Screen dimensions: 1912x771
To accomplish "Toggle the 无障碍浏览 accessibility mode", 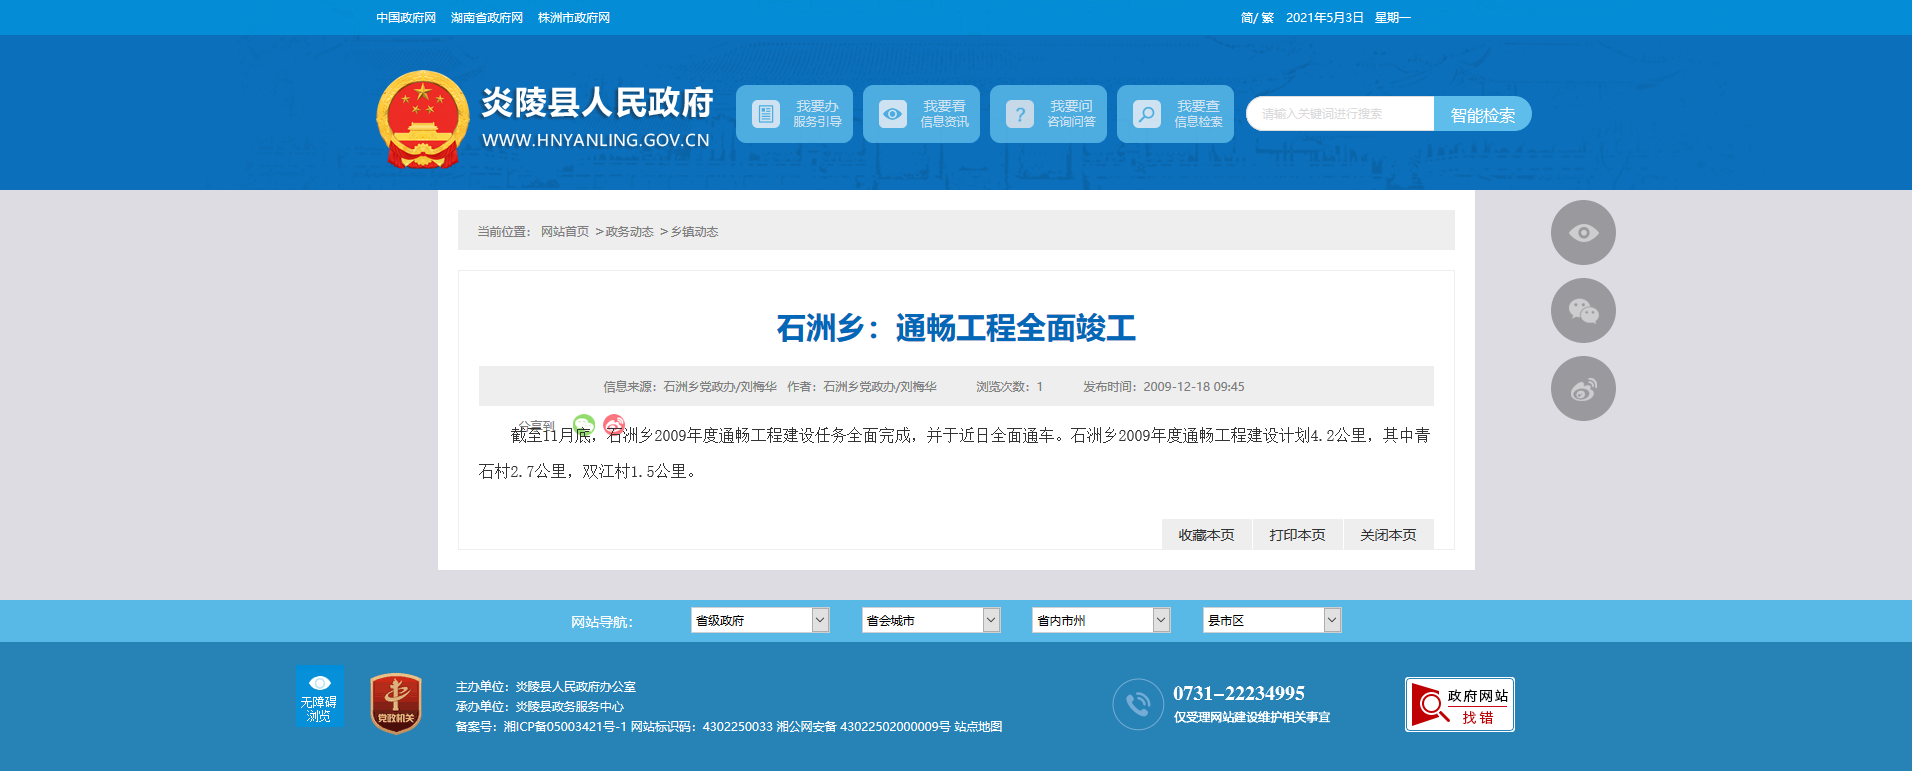I will [x=319, y=697].
